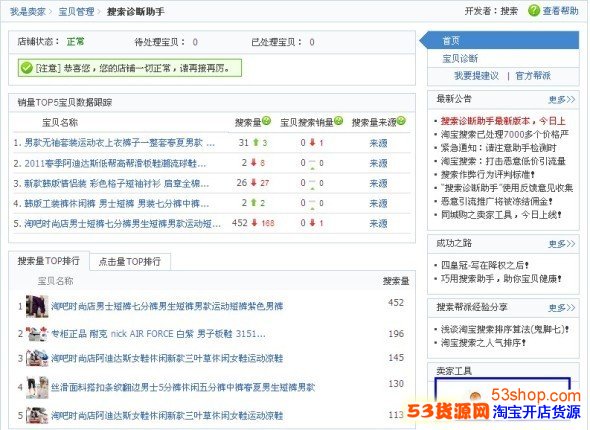Open ranking link 淘吧时尚店男士短裤…紫色男裤
590x430 pixels.
(167, 306)
